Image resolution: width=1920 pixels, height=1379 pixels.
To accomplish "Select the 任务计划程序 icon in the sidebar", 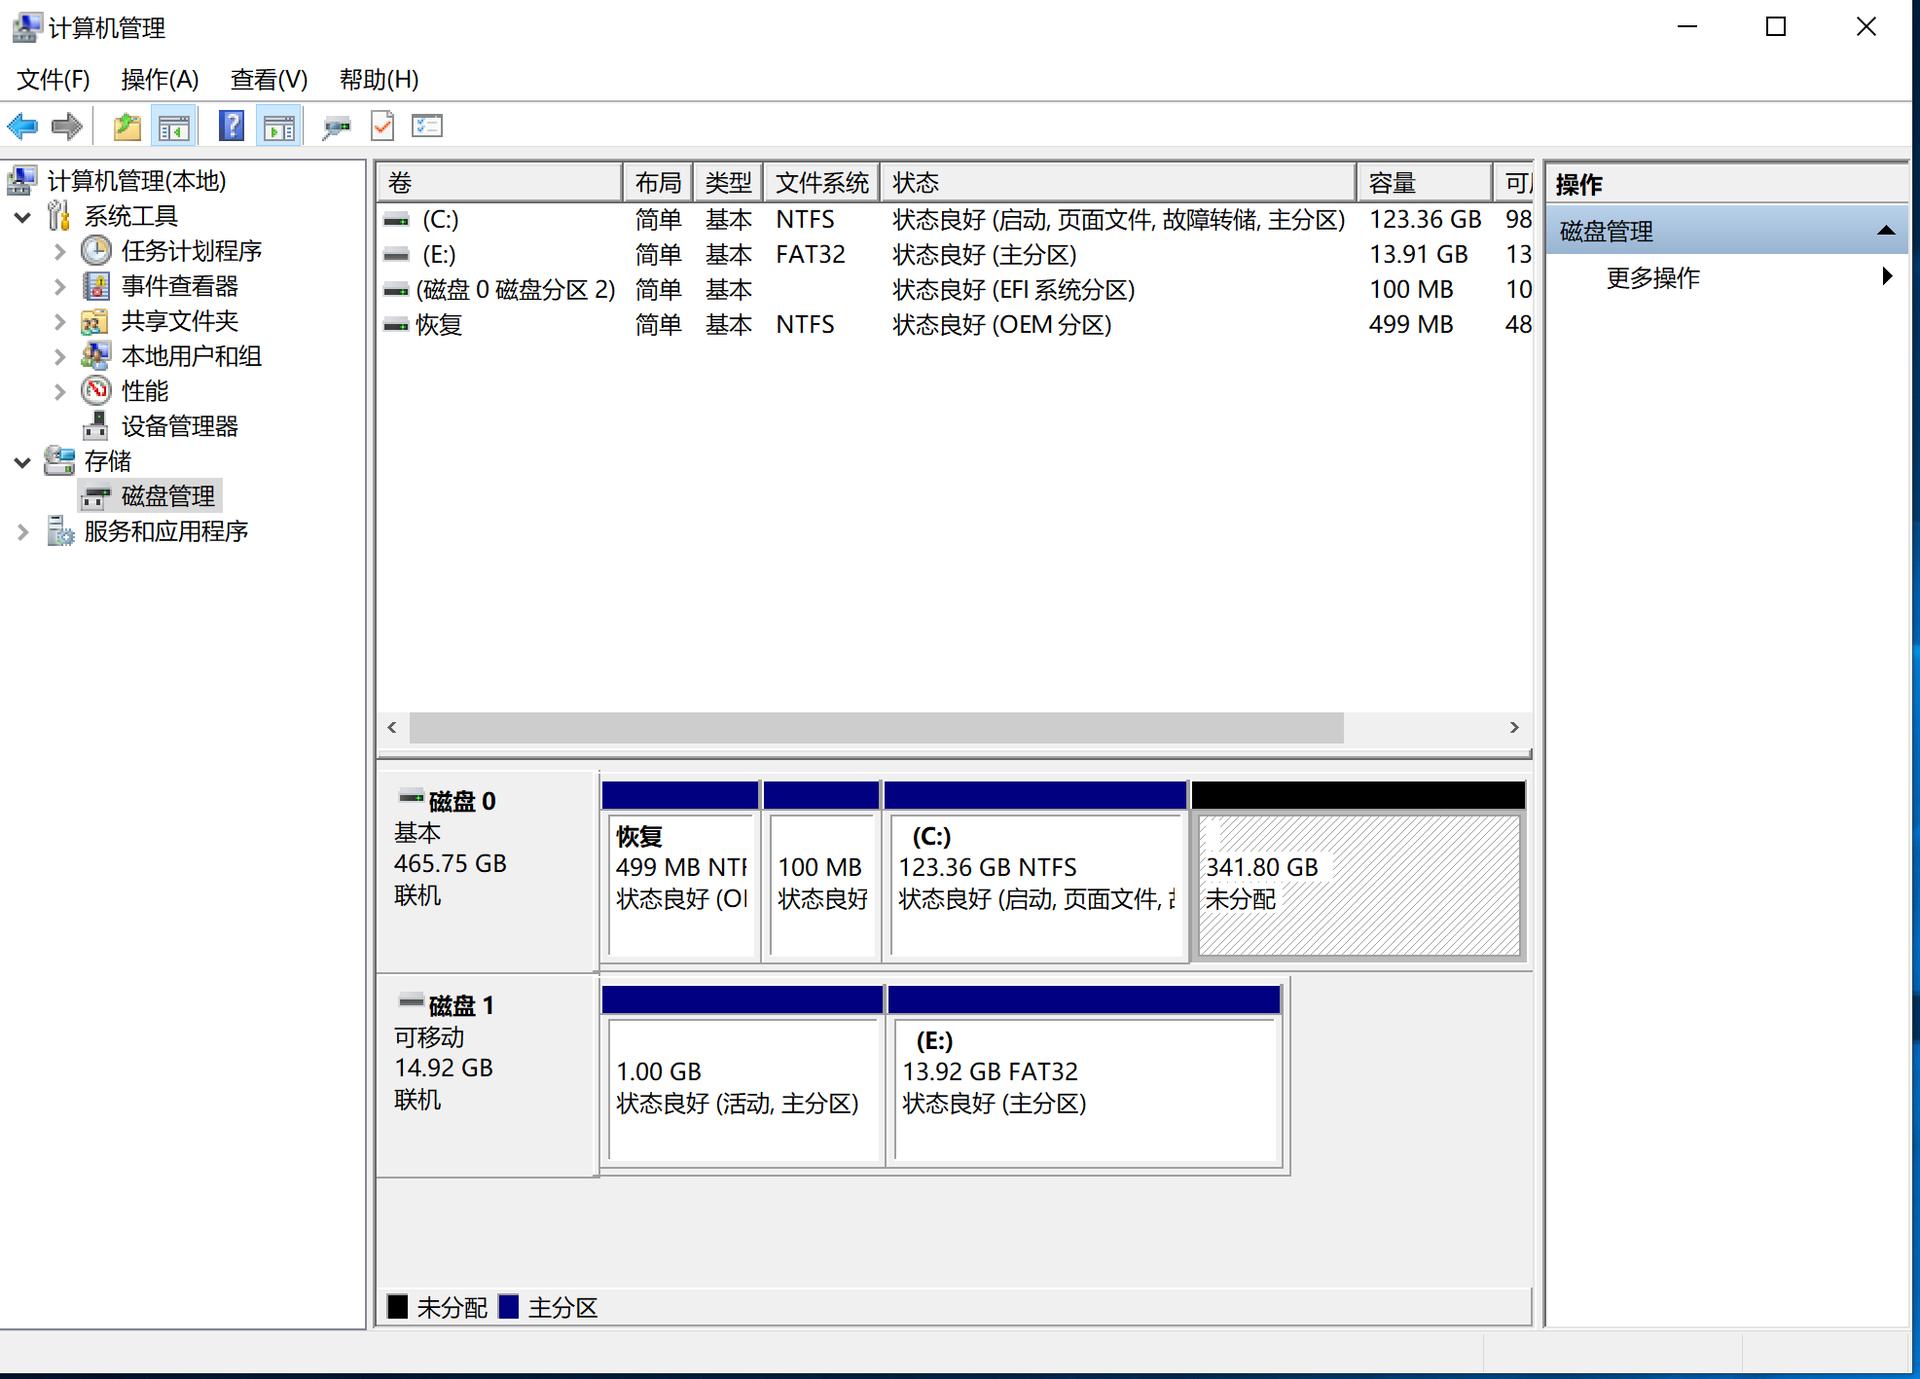I will [x=96, y=251].
